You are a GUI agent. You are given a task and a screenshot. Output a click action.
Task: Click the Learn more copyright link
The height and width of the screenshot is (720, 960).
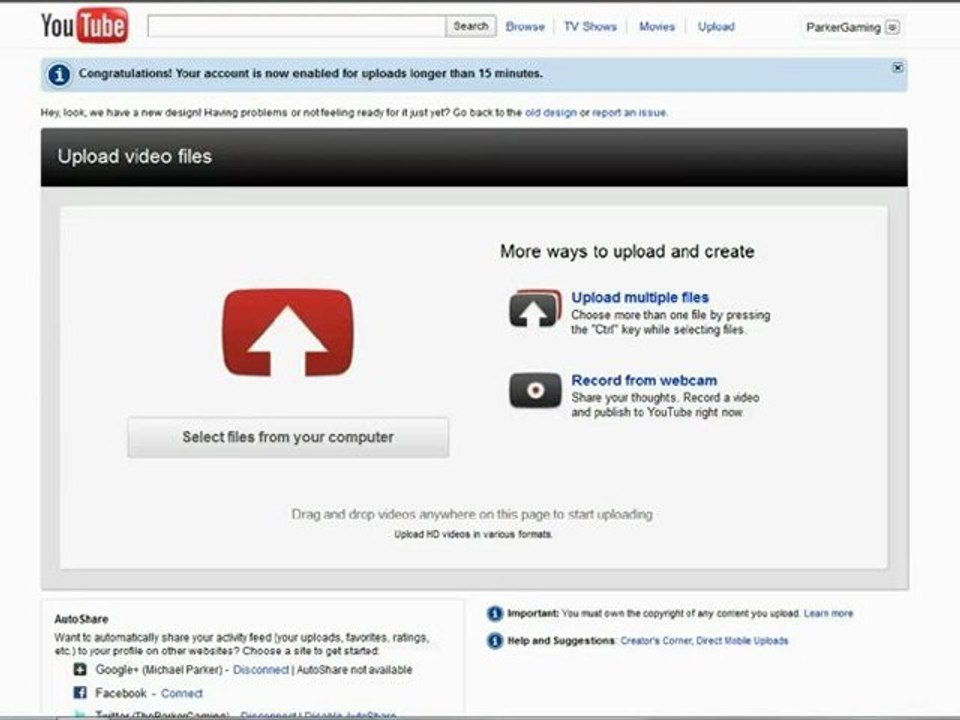[x=828, y=613]
